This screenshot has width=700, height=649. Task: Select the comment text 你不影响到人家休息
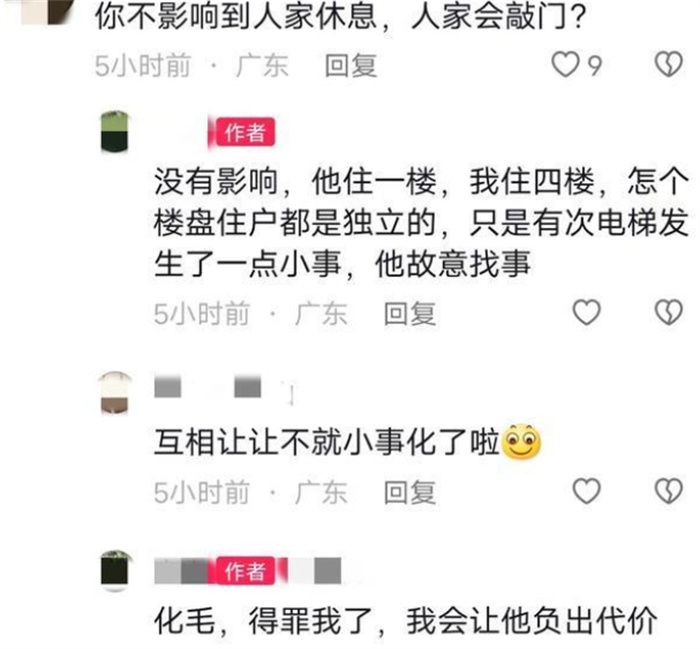point(235,17)
